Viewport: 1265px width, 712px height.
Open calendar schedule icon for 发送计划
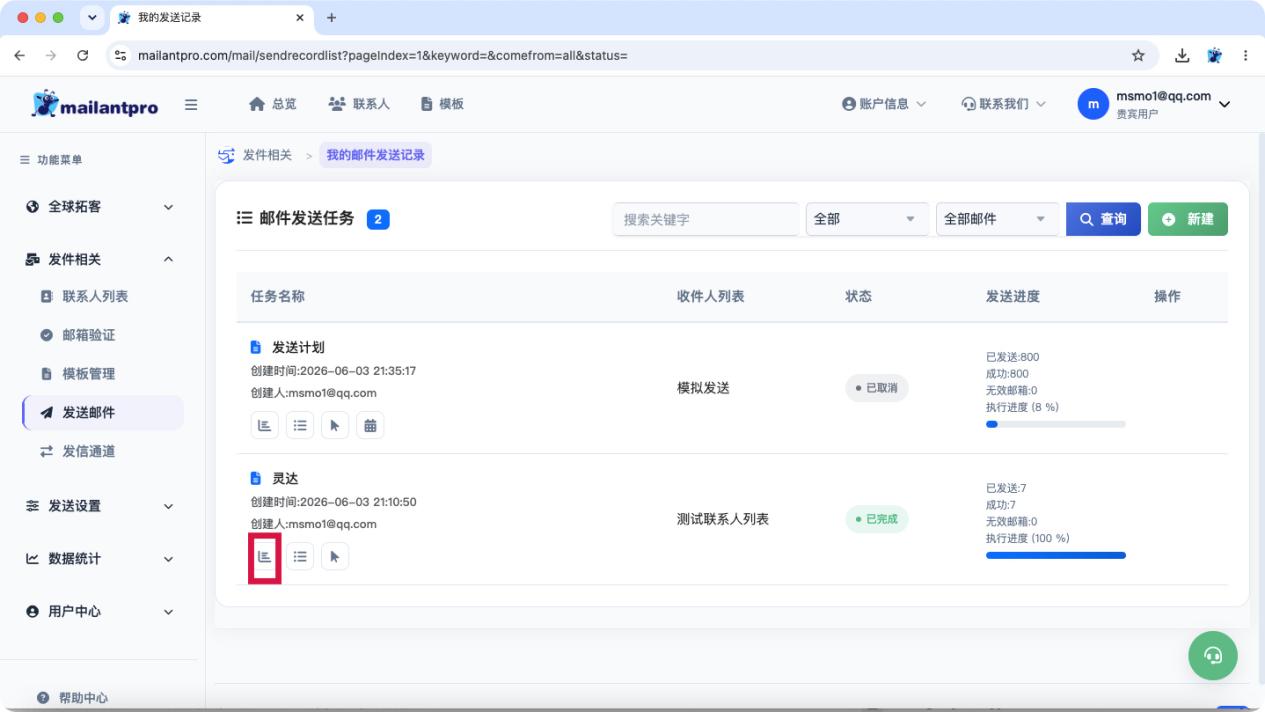click(x=370, y=425)
